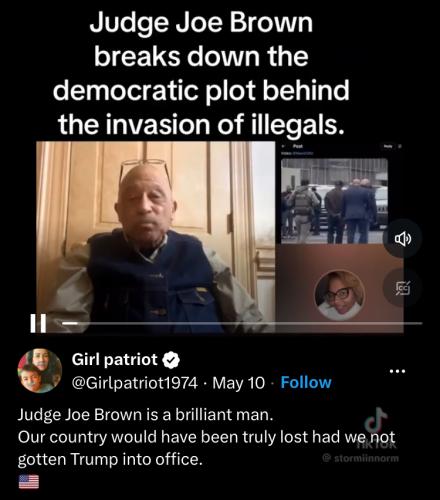Click the Reply button in embedded post
The image size is (440, 500).
pos(387,146)
